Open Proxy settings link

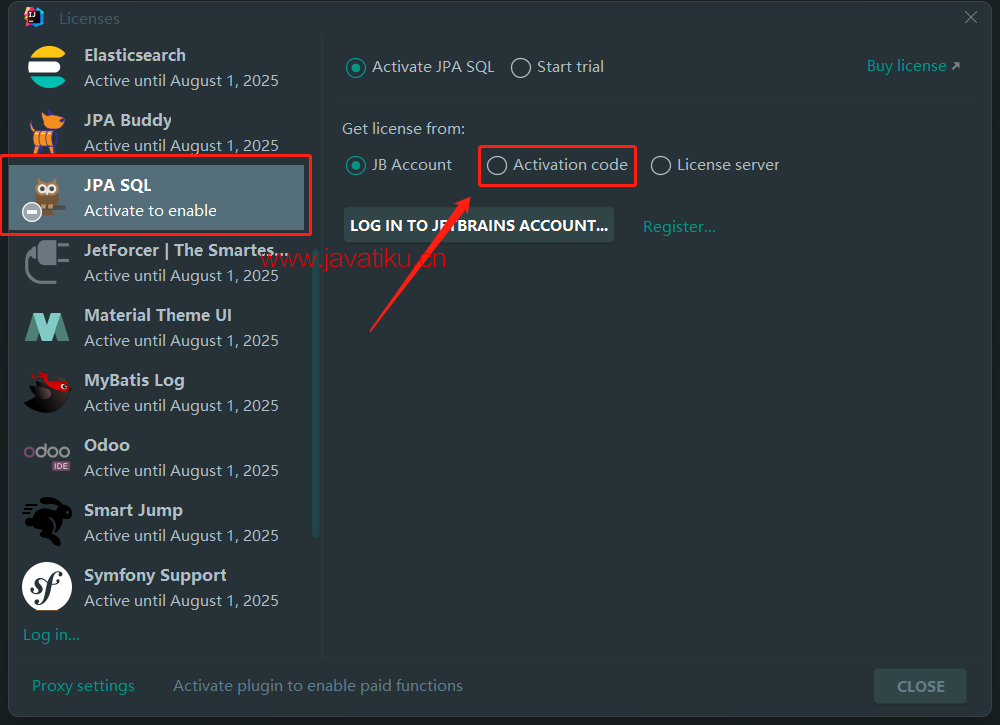(83, 686)
